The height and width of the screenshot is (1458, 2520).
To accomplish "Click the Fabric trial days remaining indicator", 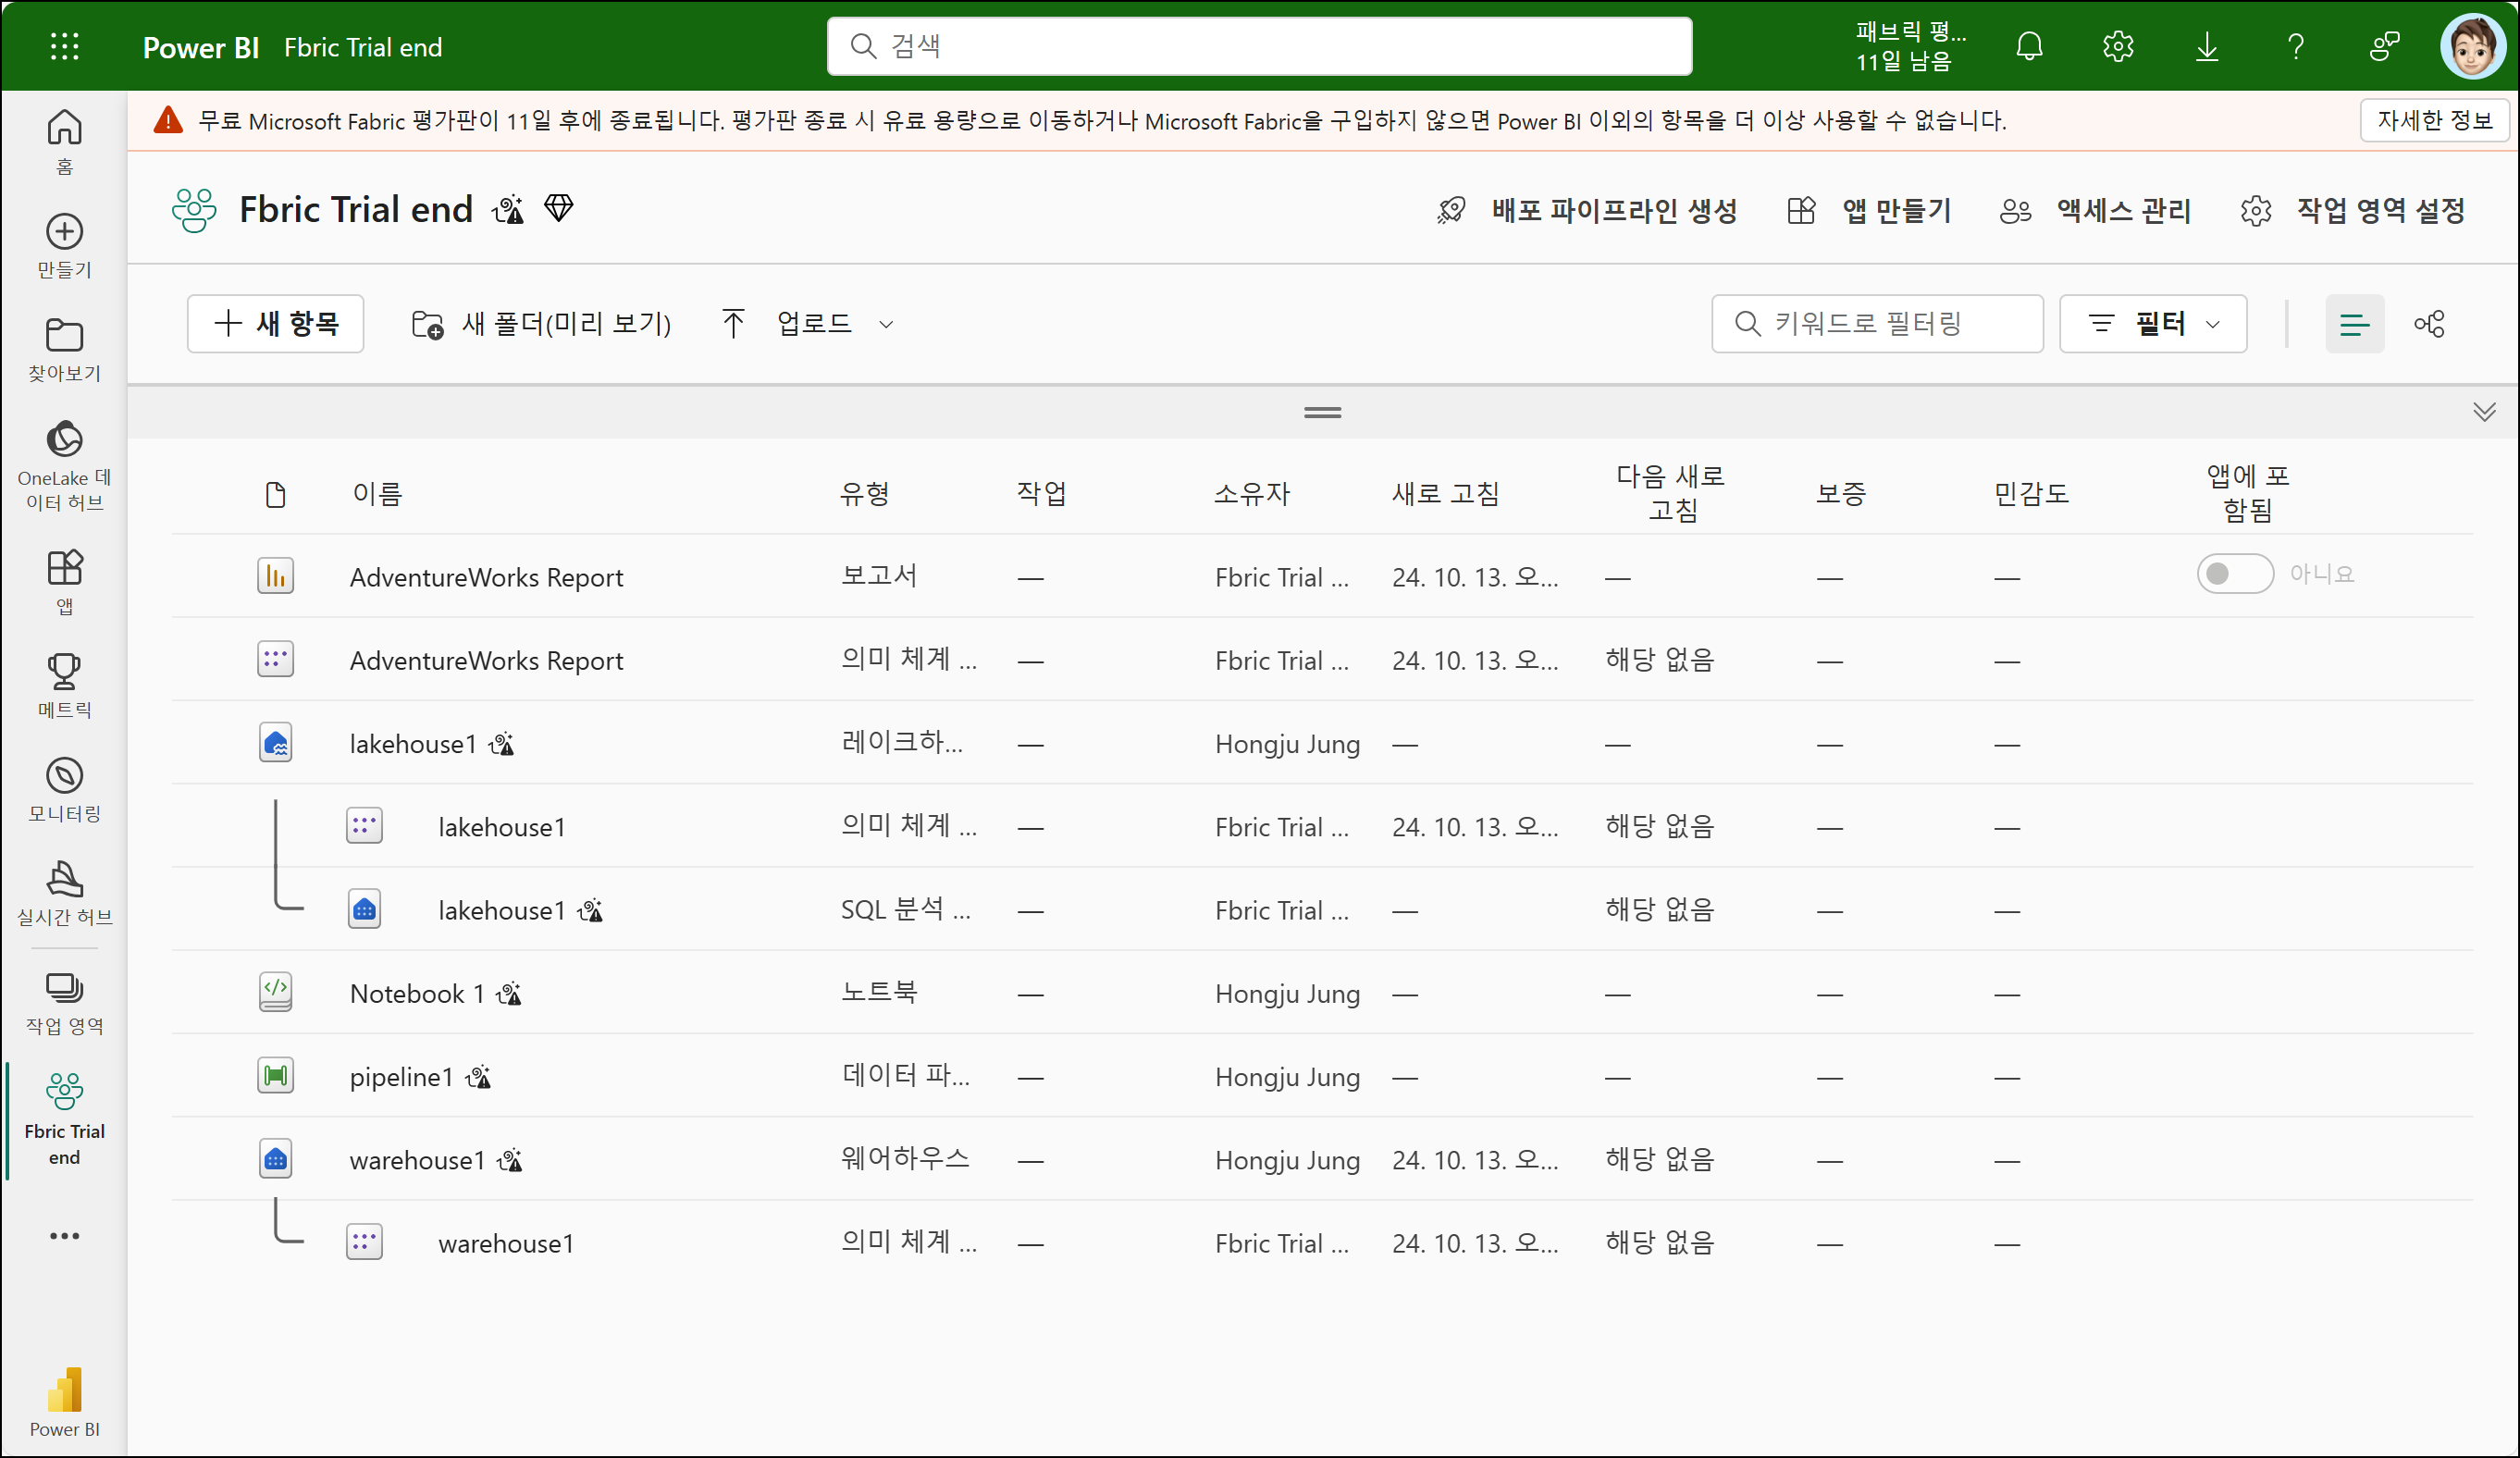I will click(x=1910, y=46).
